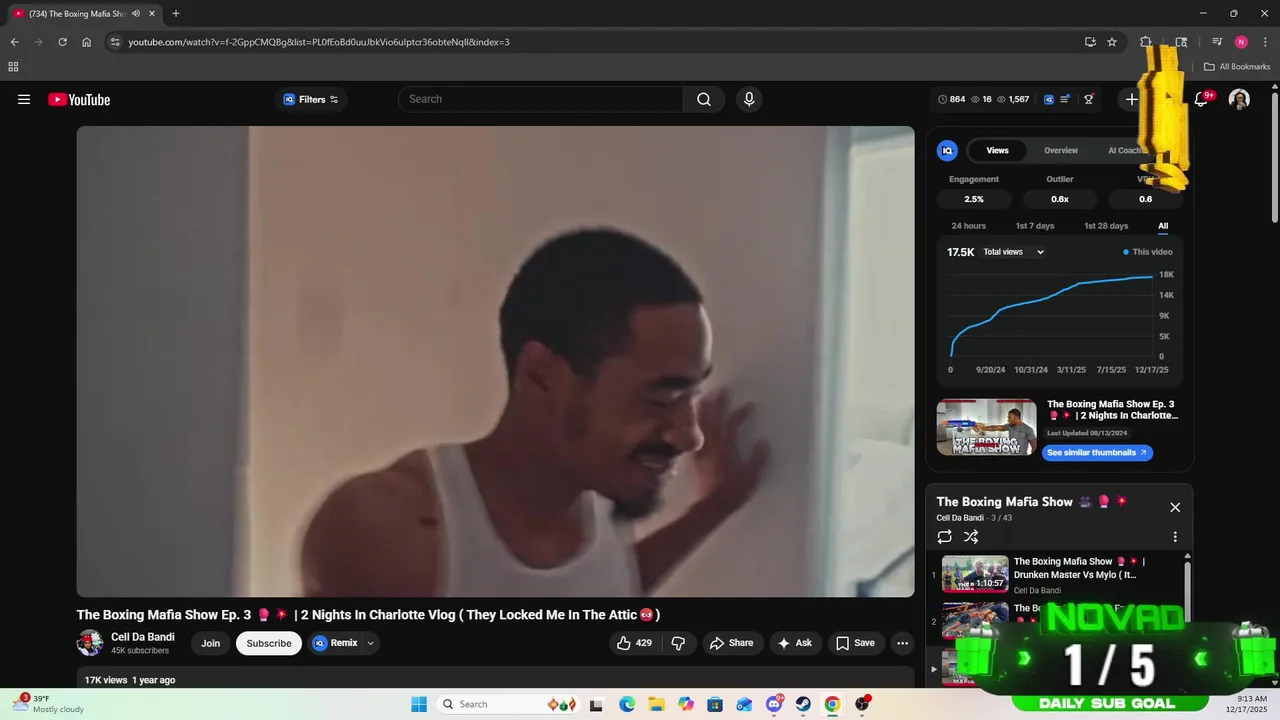Click the Chrome address bar URL

pos(319,42)
